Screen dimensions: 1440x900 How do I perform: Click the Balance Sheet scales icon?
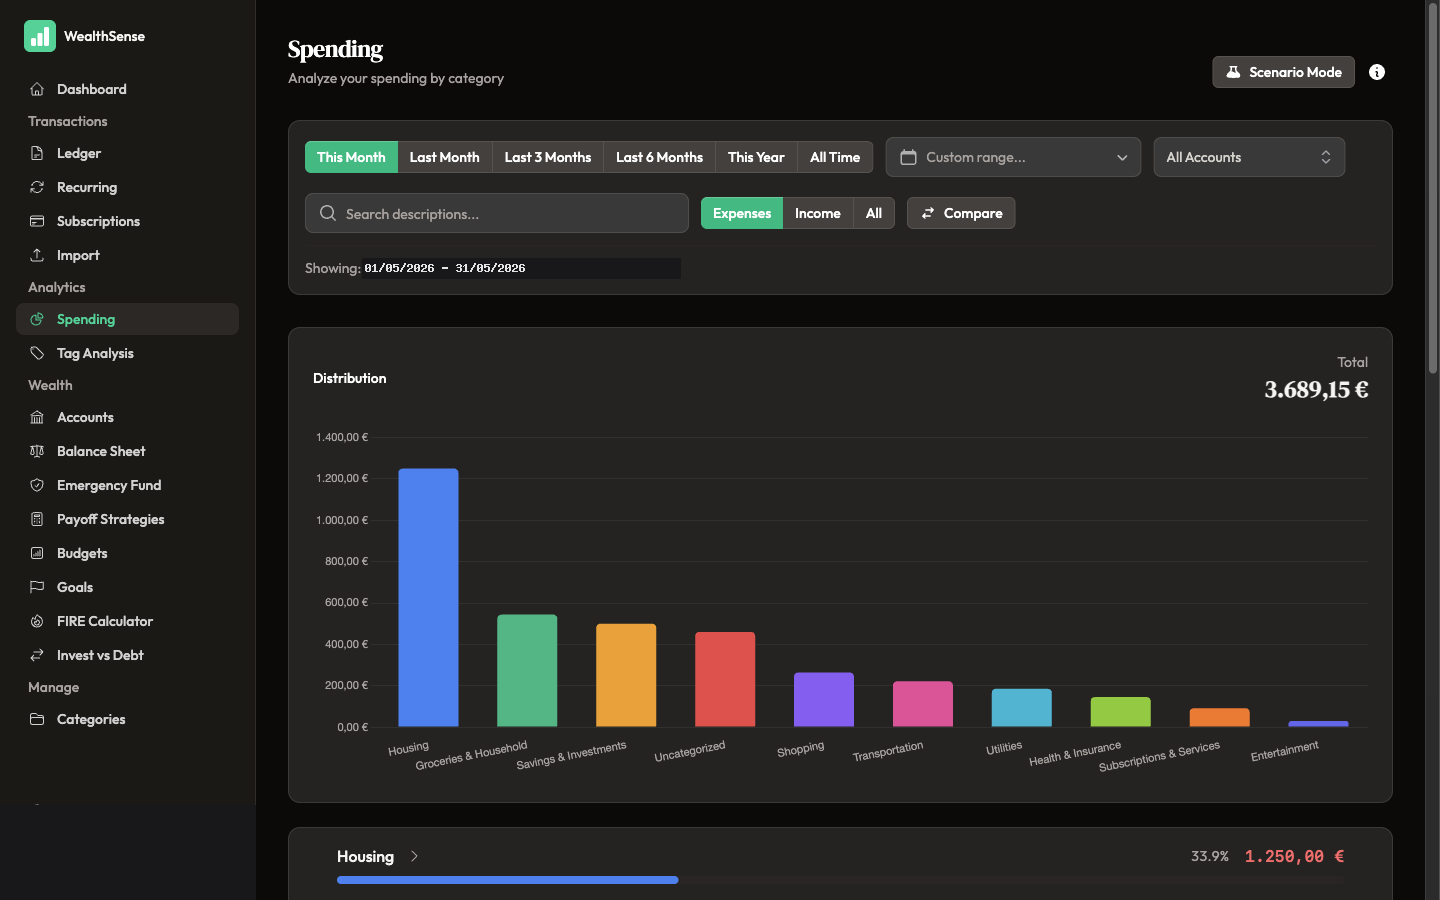pyautogui.click(x=37, y=451)
